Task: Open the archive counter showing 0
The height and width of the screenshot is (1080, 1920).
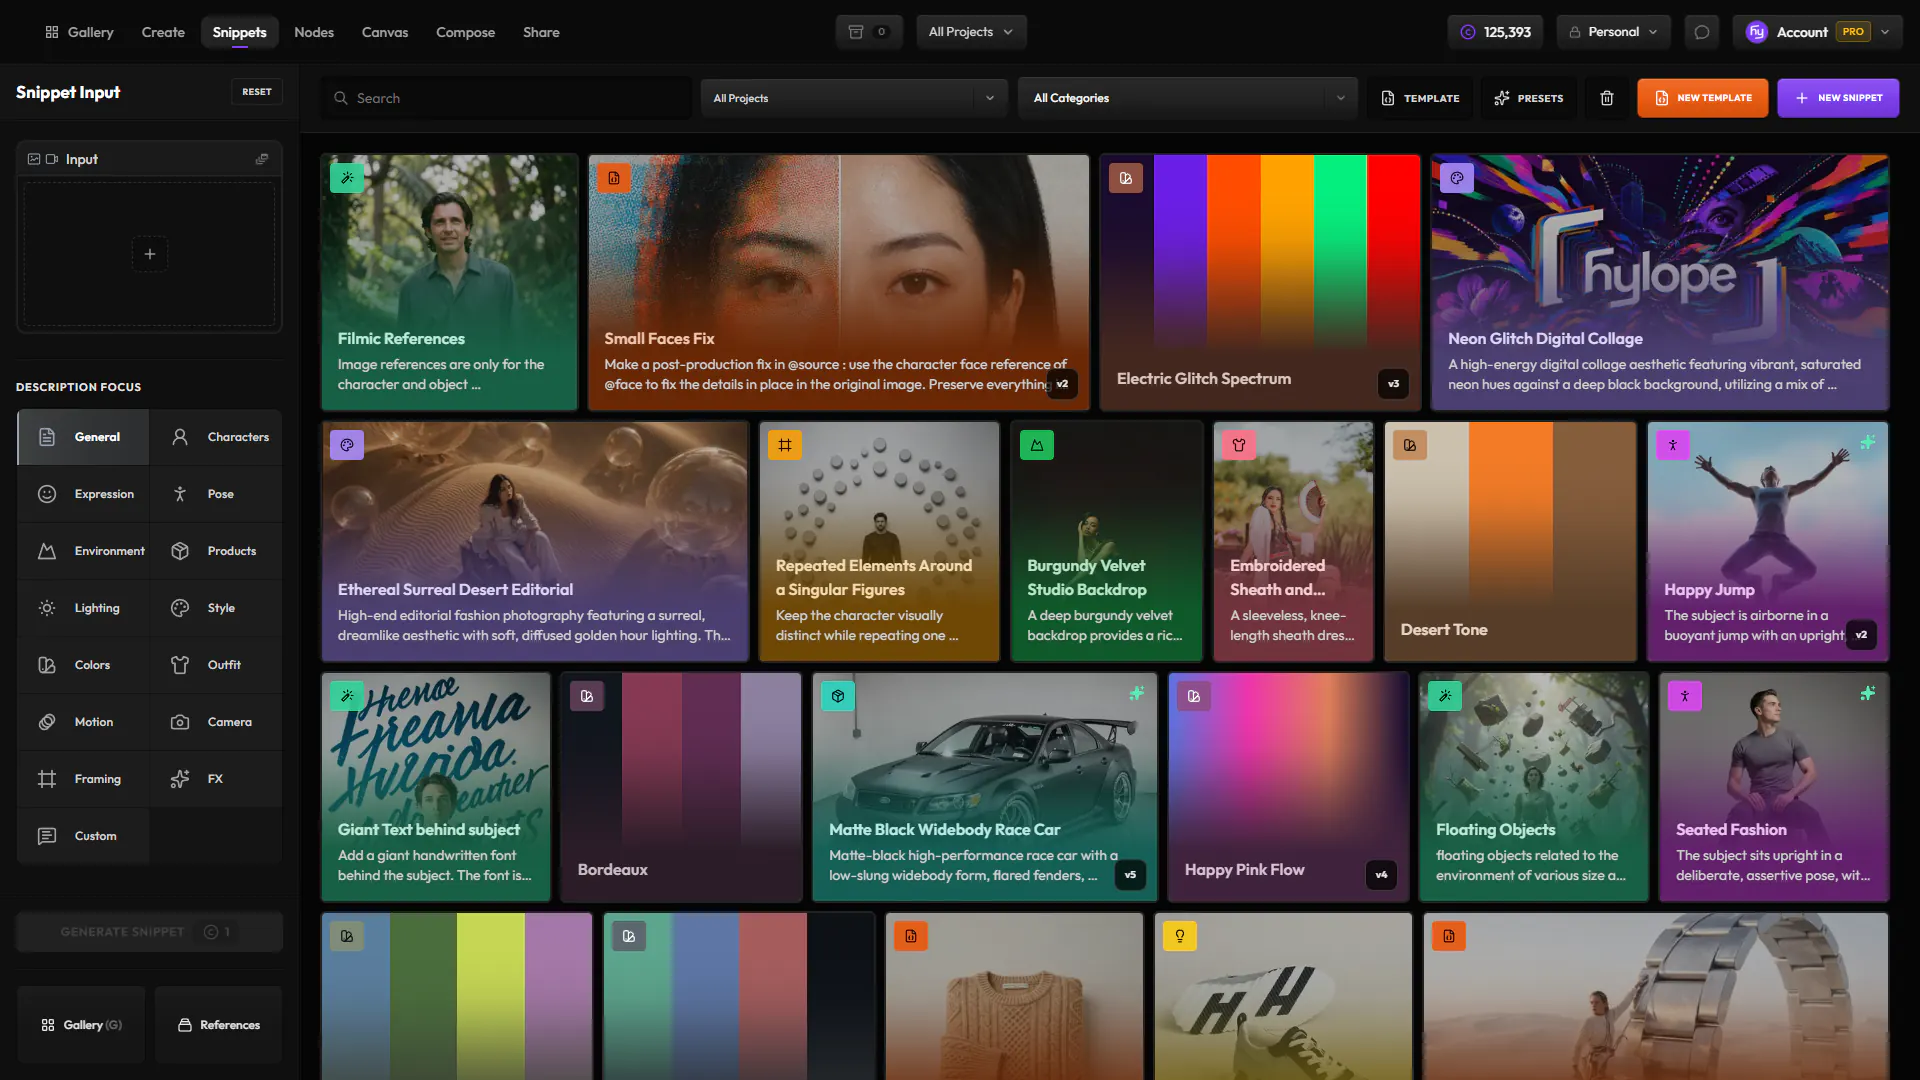Action: pyautogui.click(x=868, y=32)
